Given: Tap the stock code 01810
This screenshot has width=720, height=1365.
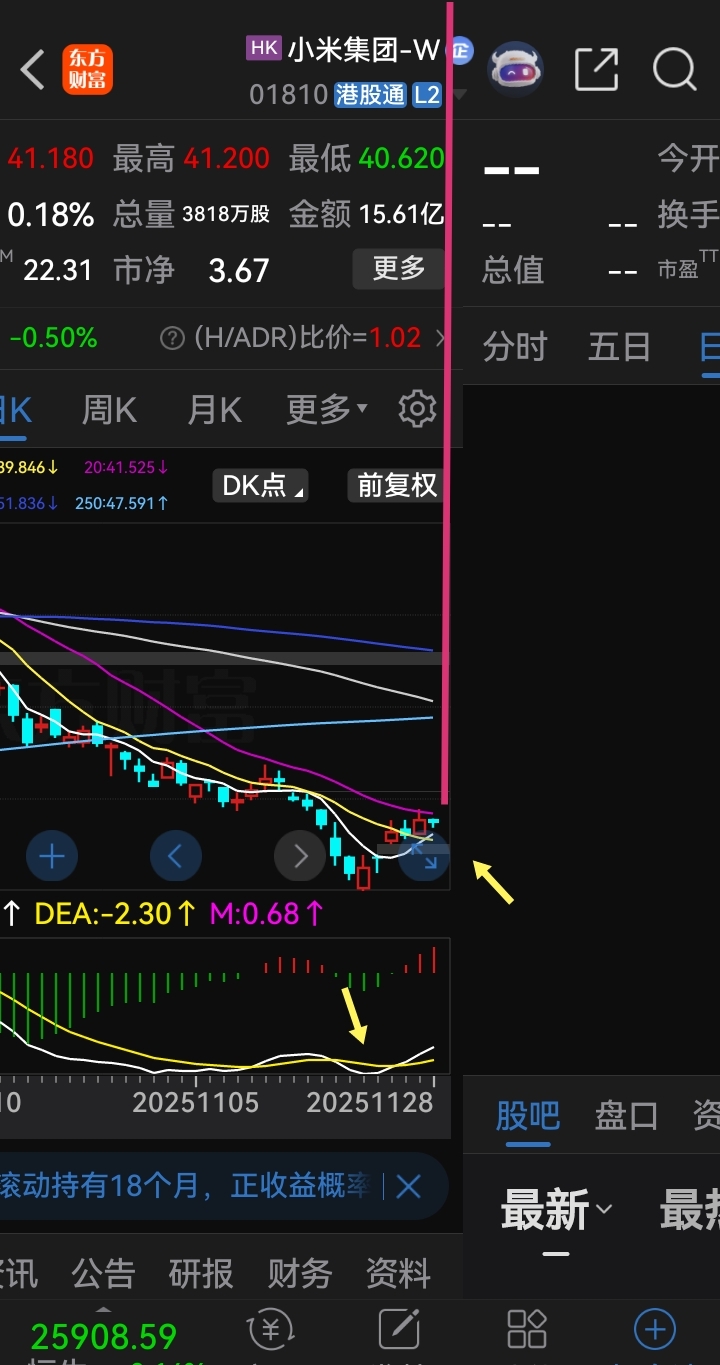Looking at the screenshot, I should click(x=289, y=95).
